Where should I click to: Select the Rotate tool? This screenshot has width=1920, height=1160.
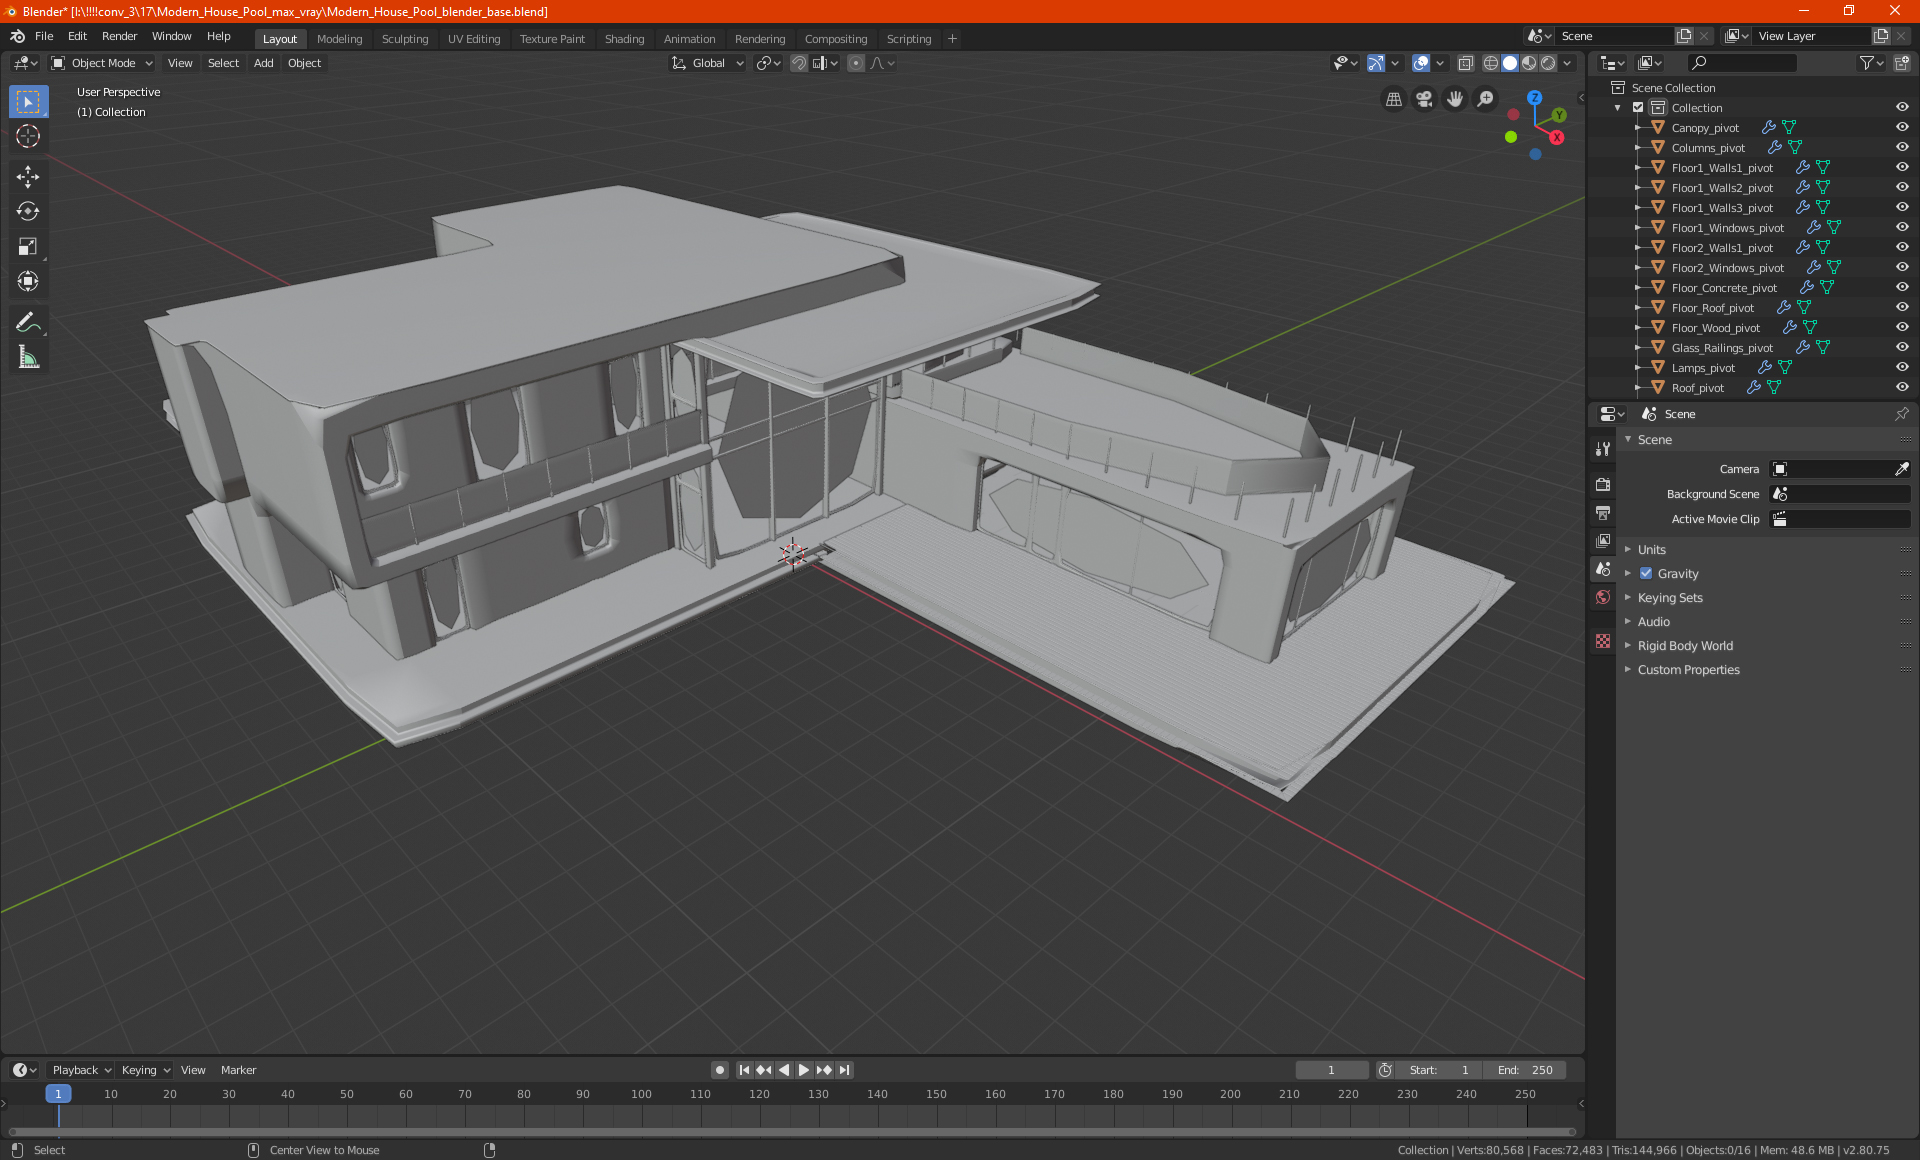[x=28, y=211]
